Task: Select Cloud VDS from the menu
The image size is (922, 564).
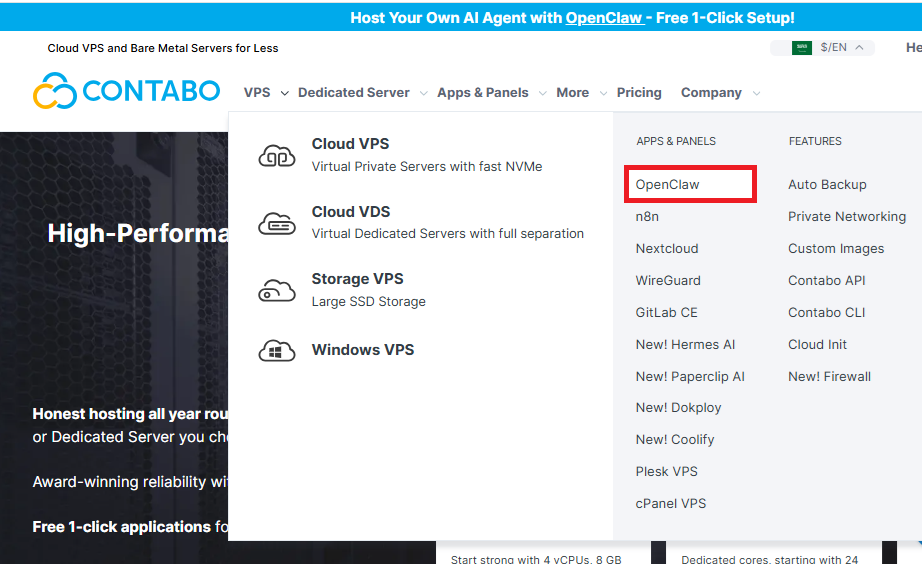Action: tap(351, 212)
